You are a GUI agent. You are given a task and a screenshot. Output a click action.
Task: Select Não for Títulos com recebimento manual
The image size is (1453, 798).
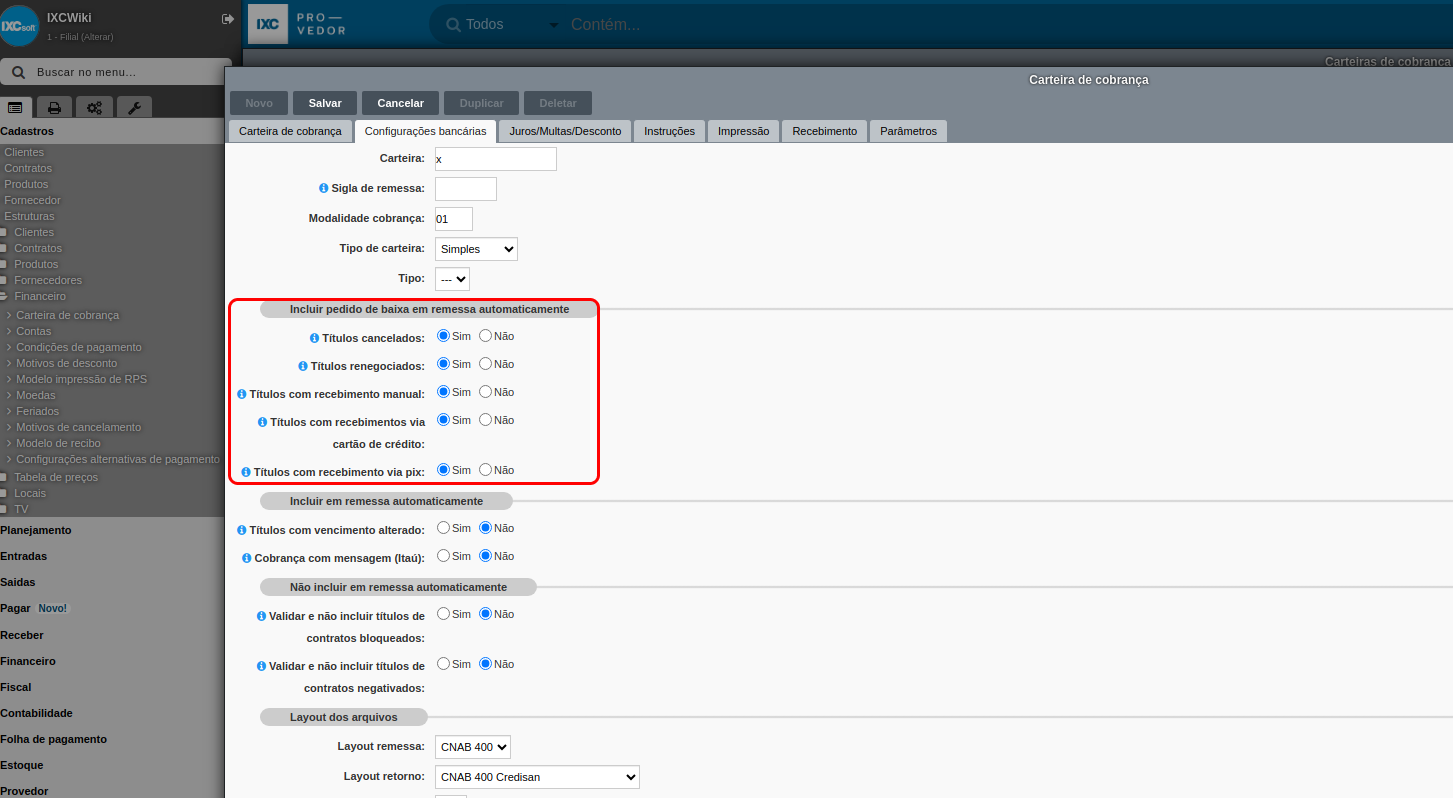485,392
